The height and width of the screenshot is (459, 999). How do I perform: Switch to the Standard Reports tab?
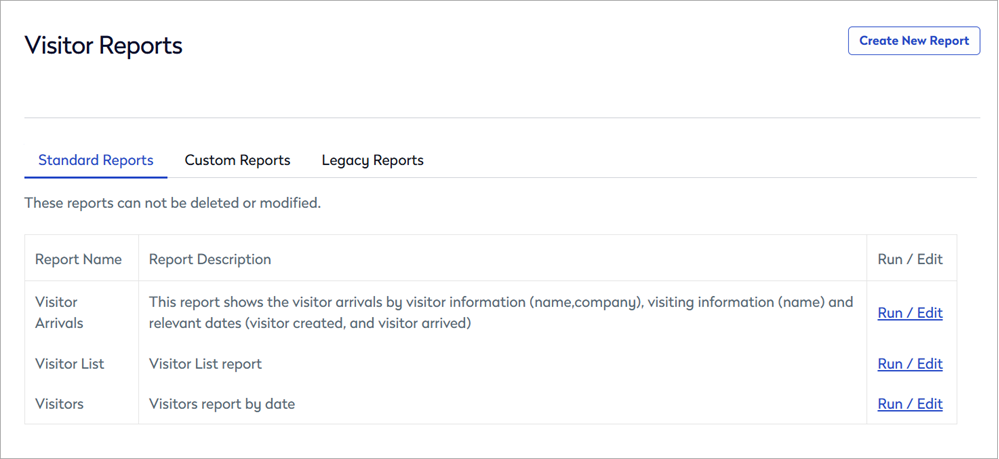pos(96,160)
